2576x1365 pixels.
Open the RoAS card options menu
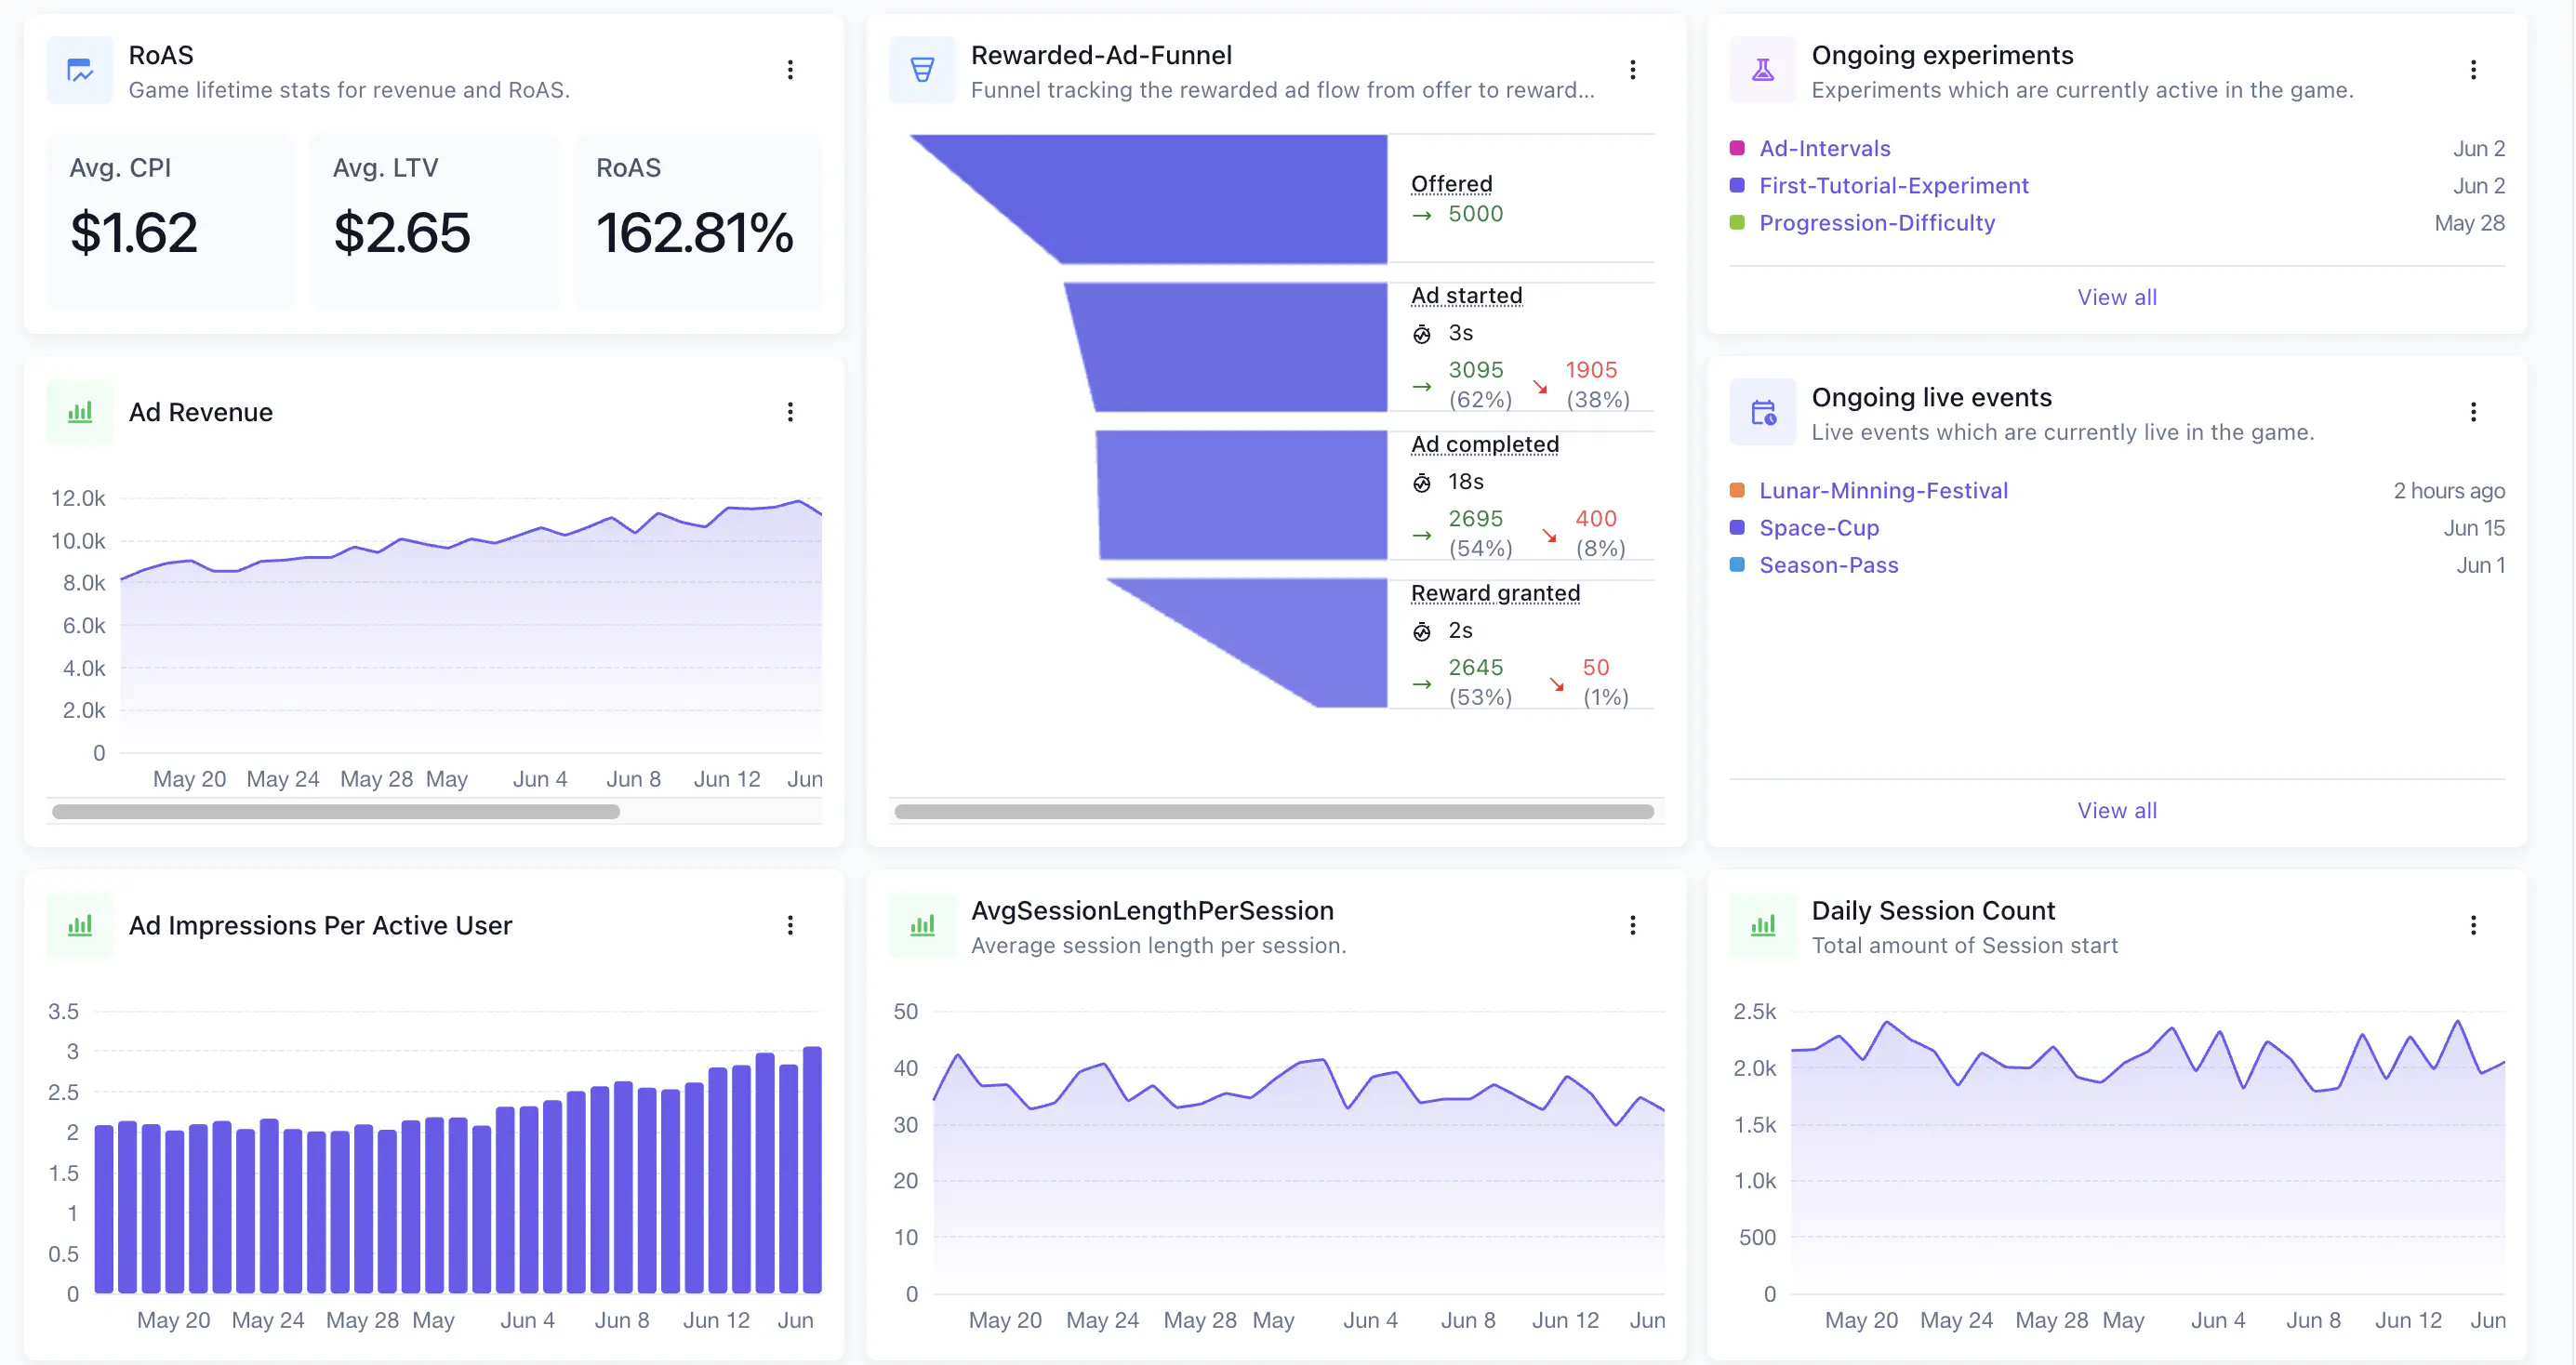coord(790,70)
